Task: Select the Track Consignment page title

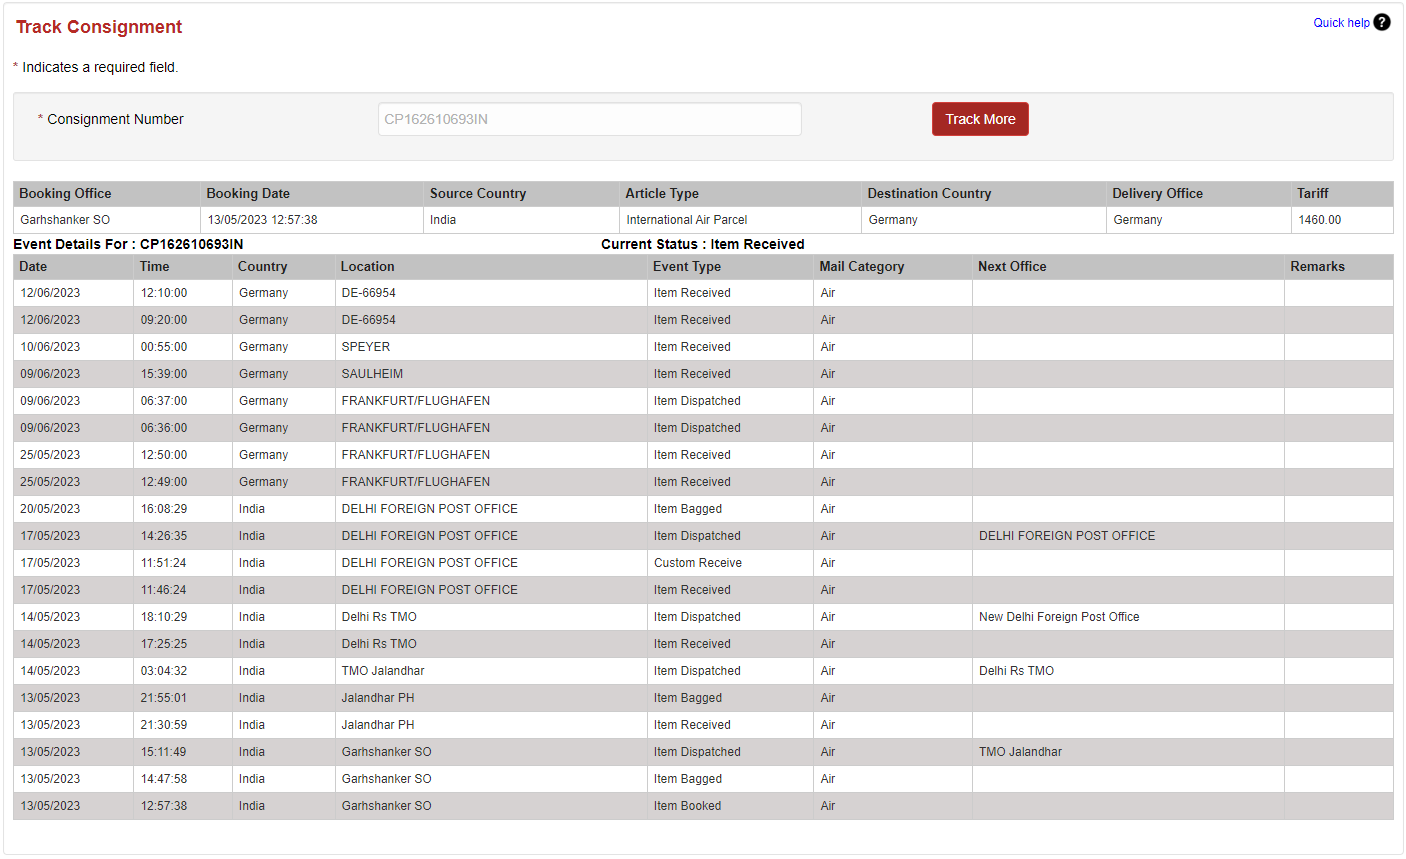Action: [x=98, y=27]
